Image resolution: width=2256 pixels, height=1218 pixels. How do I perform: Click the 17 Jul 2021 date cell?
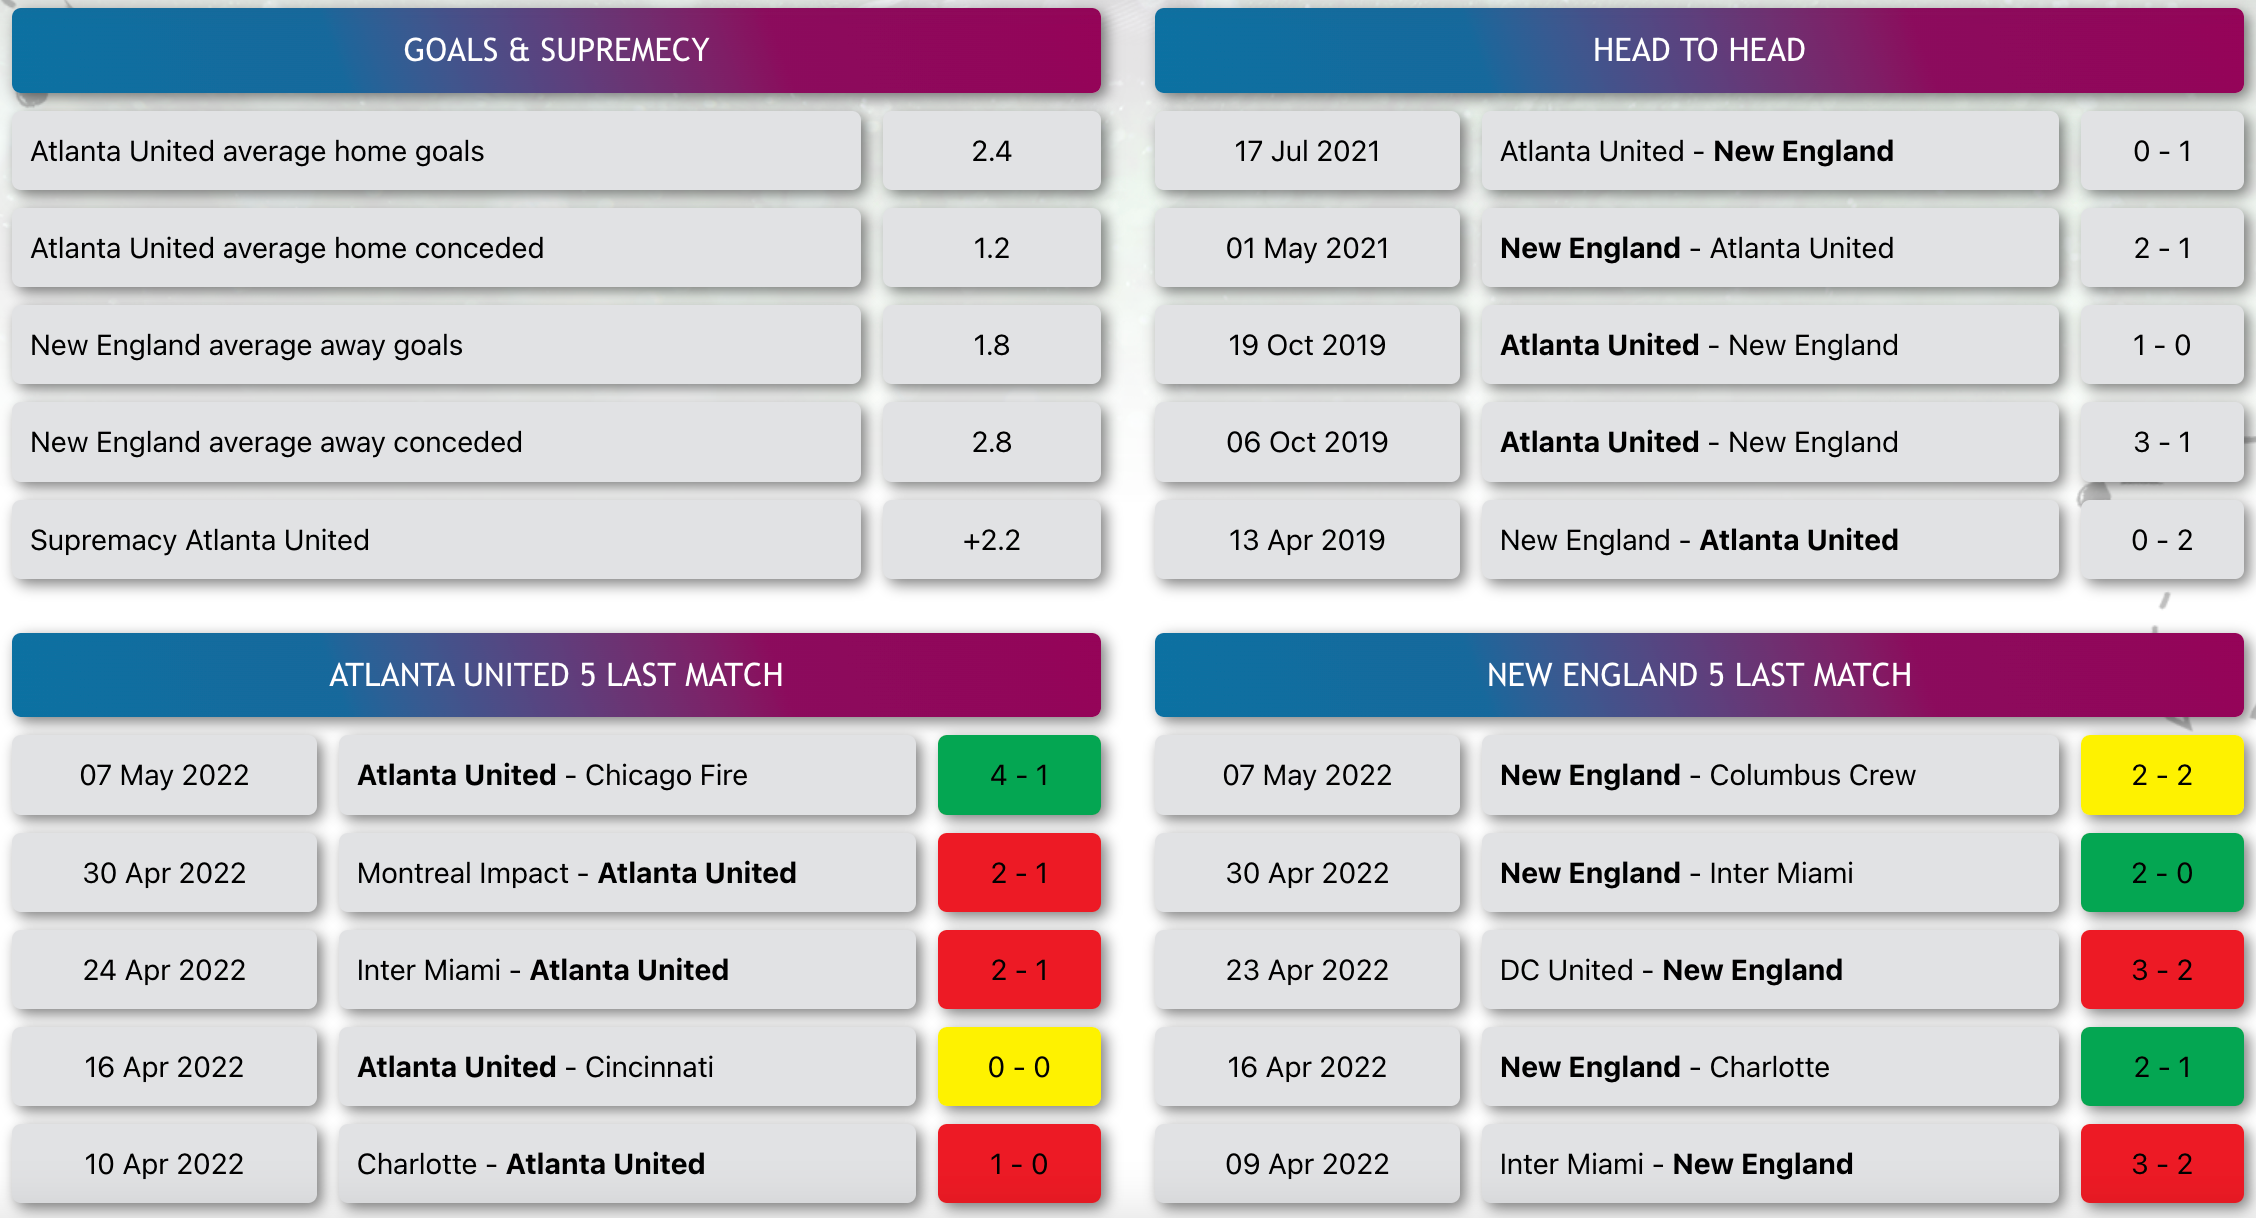(x=1307, y=151)
